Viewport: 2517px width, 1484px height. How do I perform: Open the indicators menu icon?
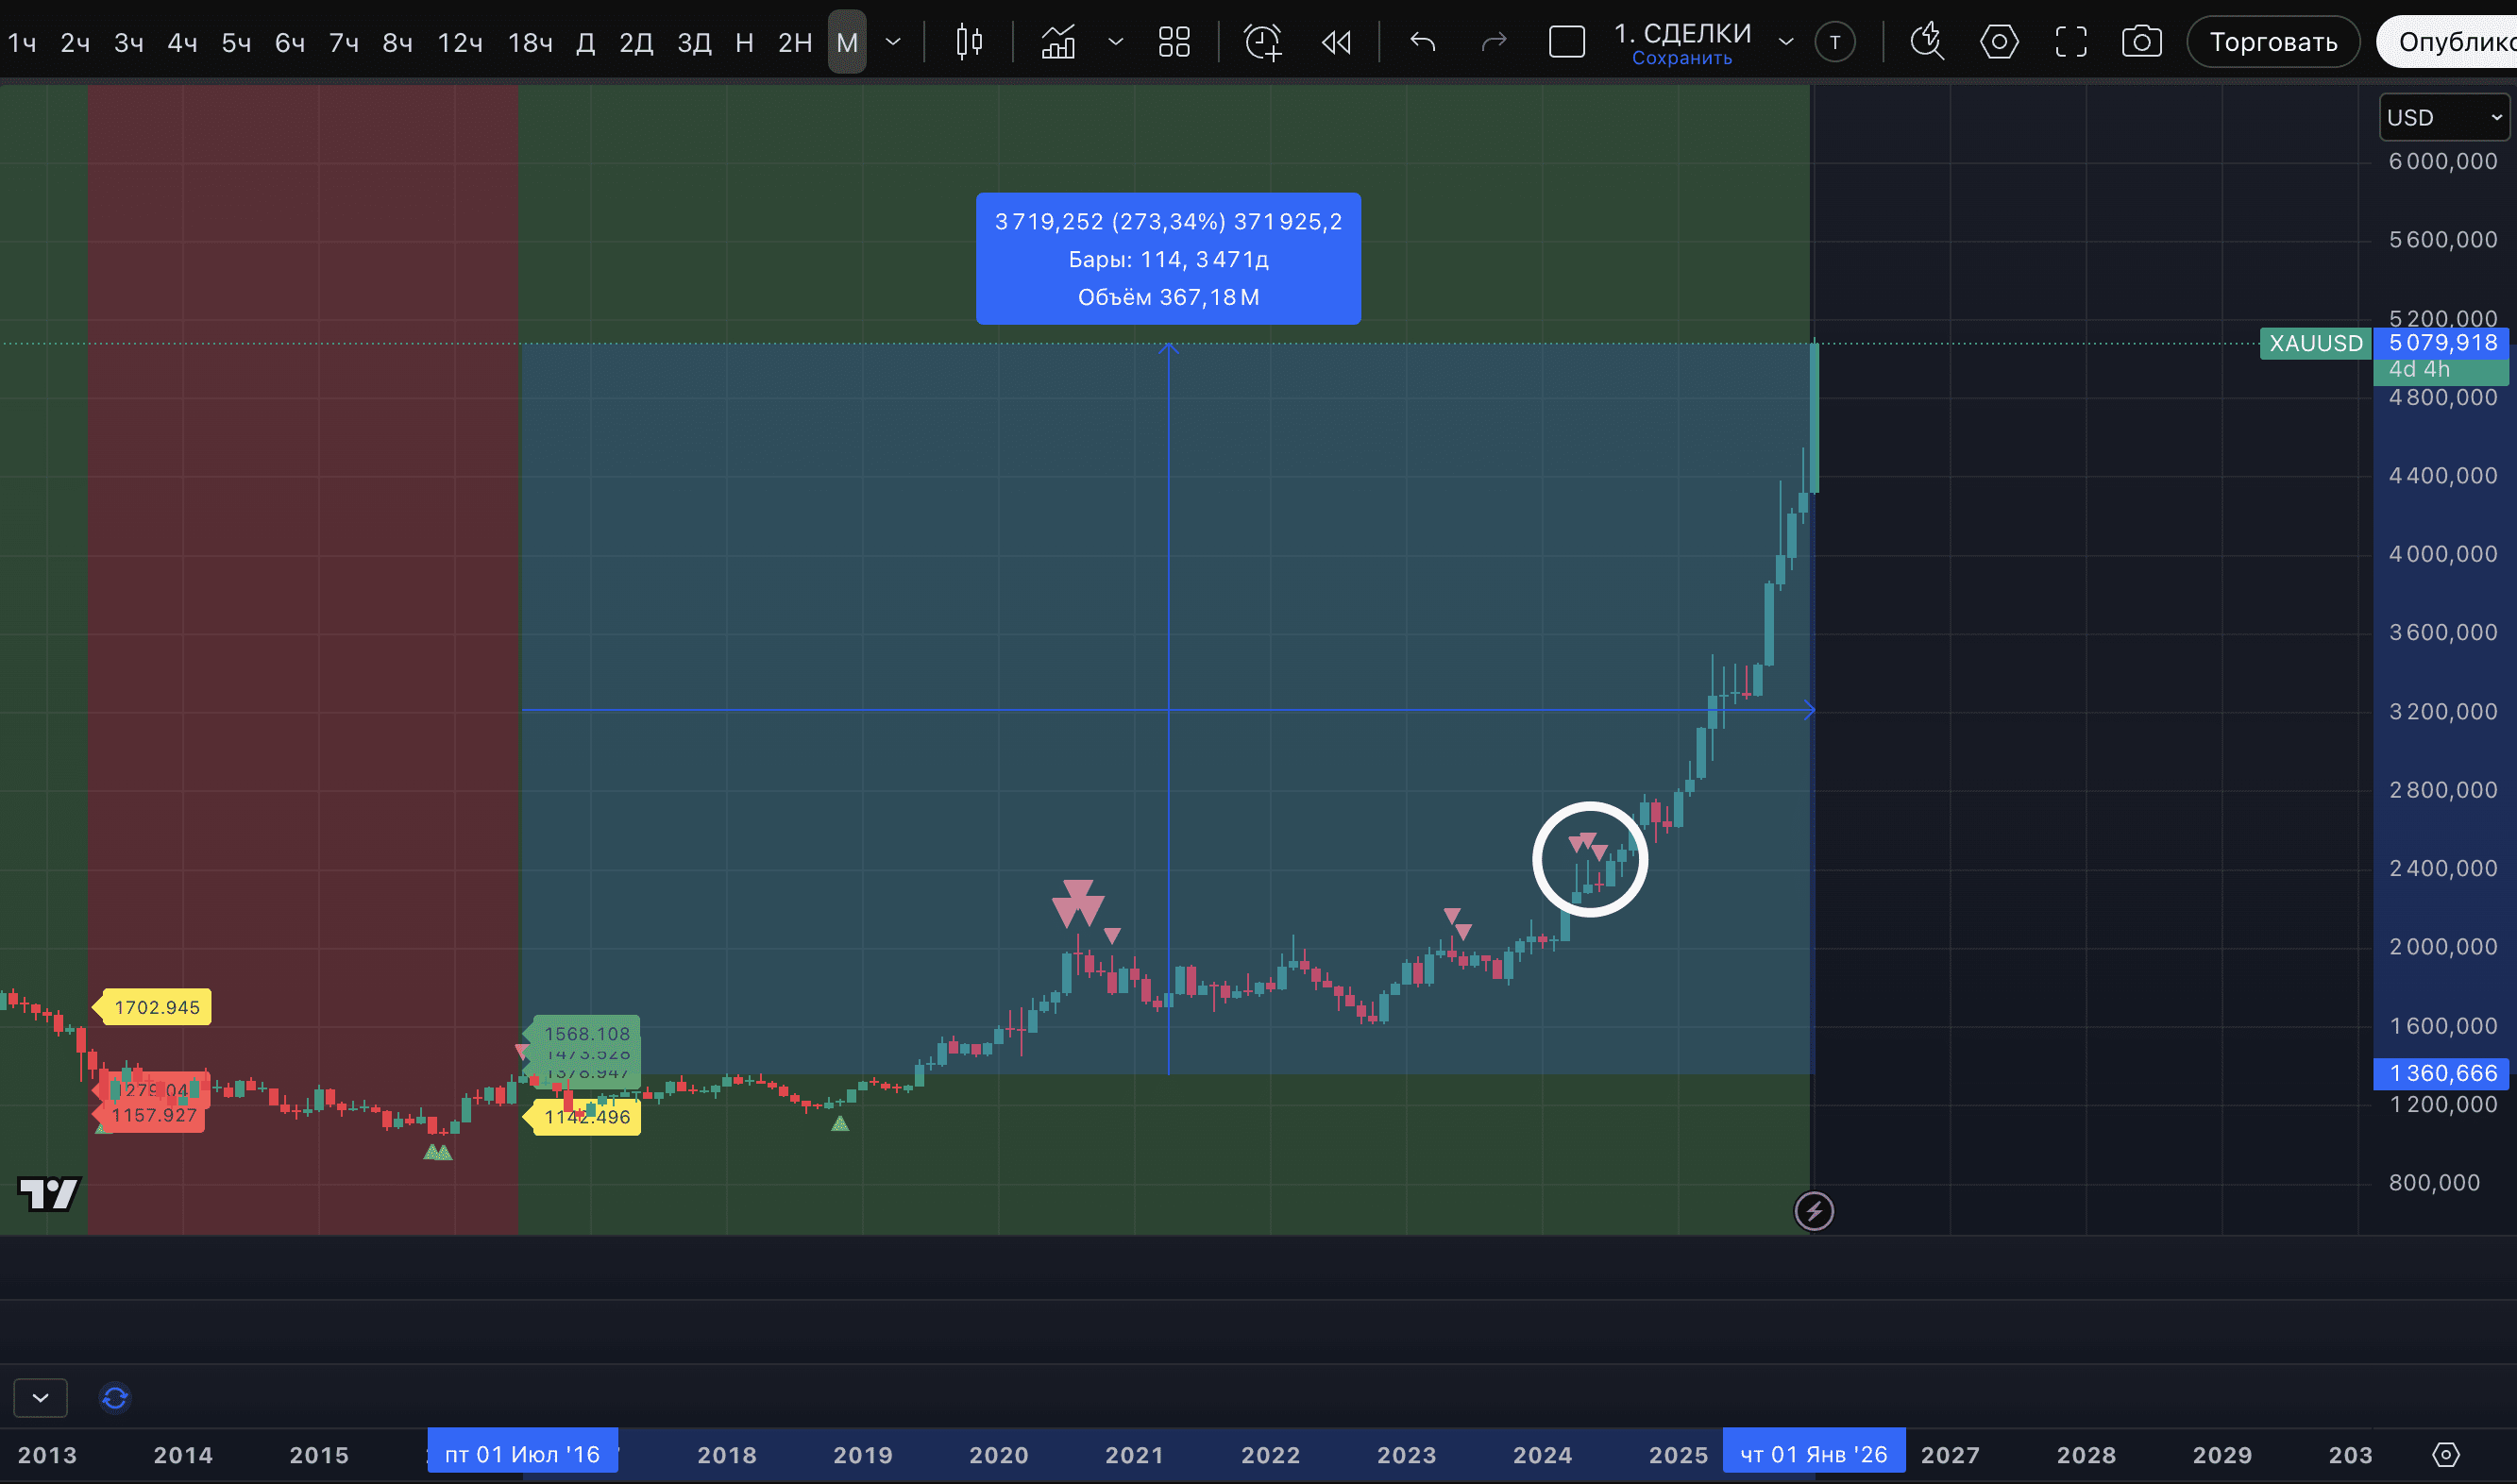tap(1058, 42)
